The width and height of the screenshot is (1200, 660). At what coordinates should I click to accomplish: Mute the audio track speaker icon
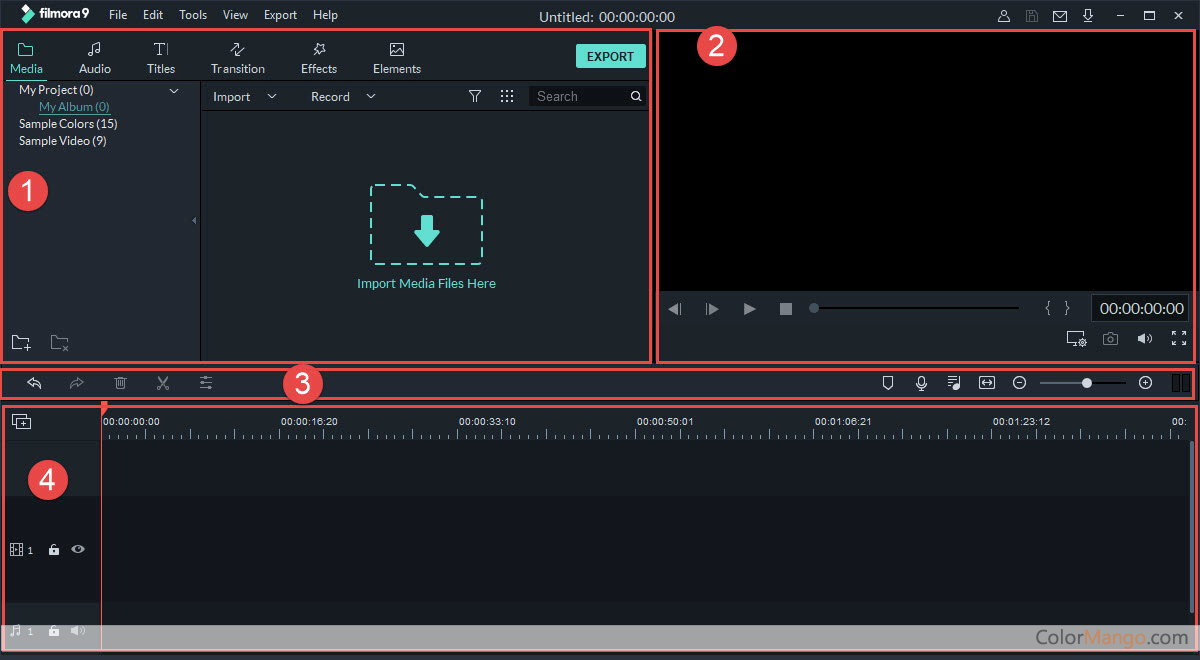tap(77, 630)
